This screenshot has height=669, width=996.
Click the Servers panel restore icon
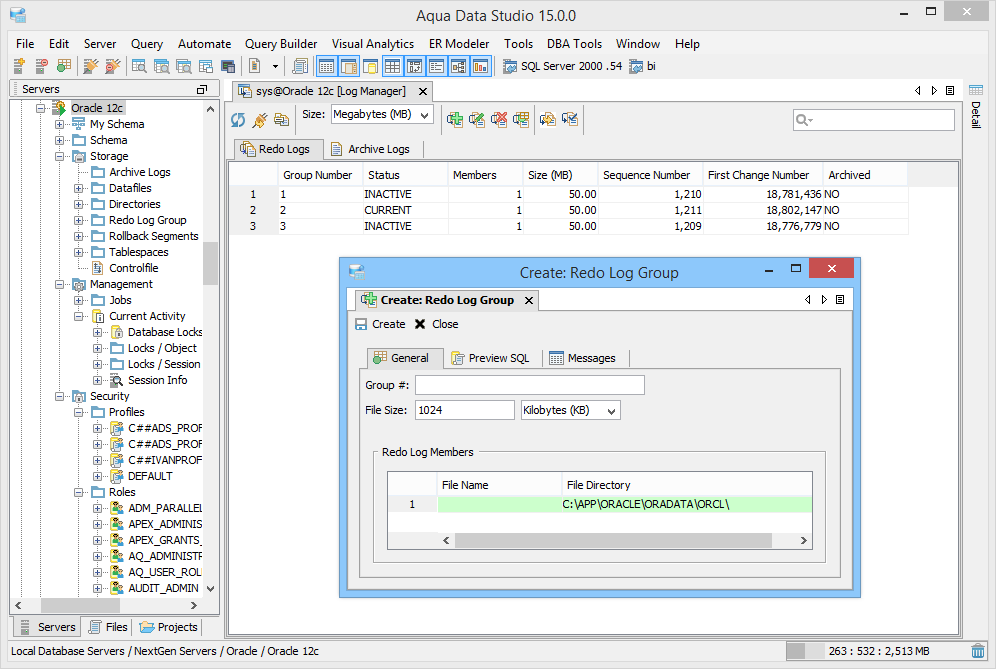pyautogui.click(x=202, y=90)
